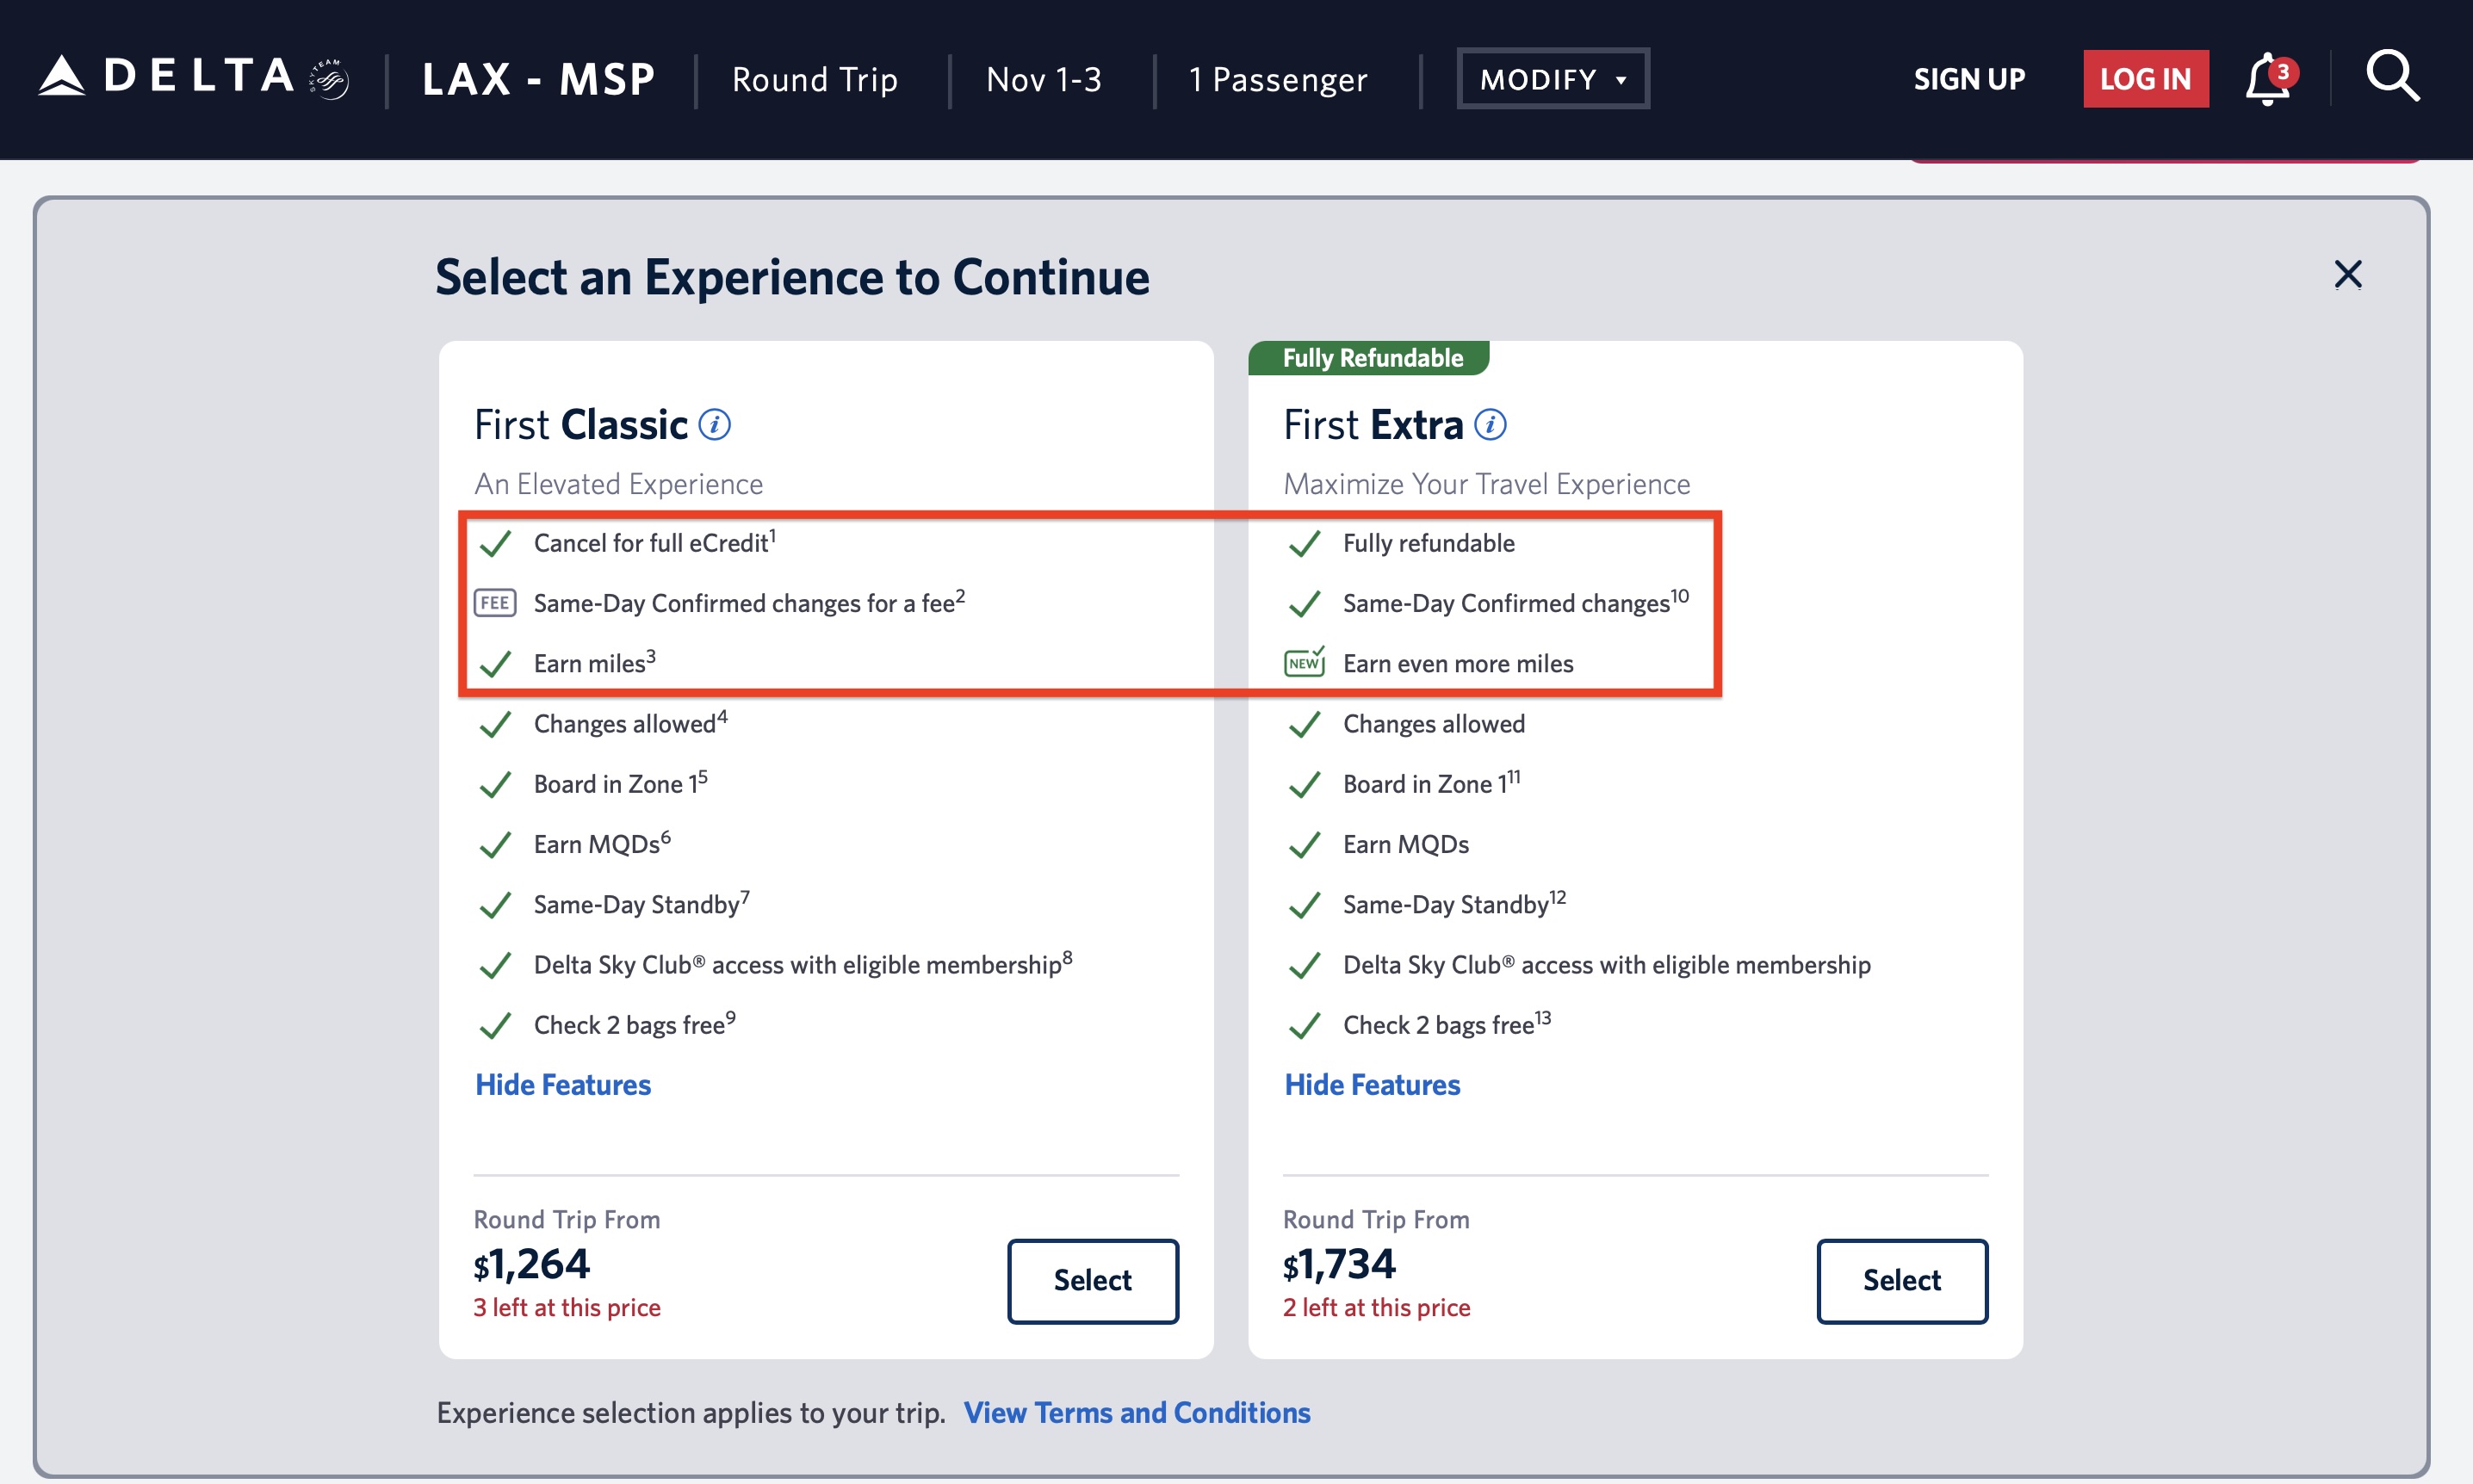The image size is (2473, 1484).
Task: Click NEW badge beside Earn even more miles
Action: coord(1304,663)
